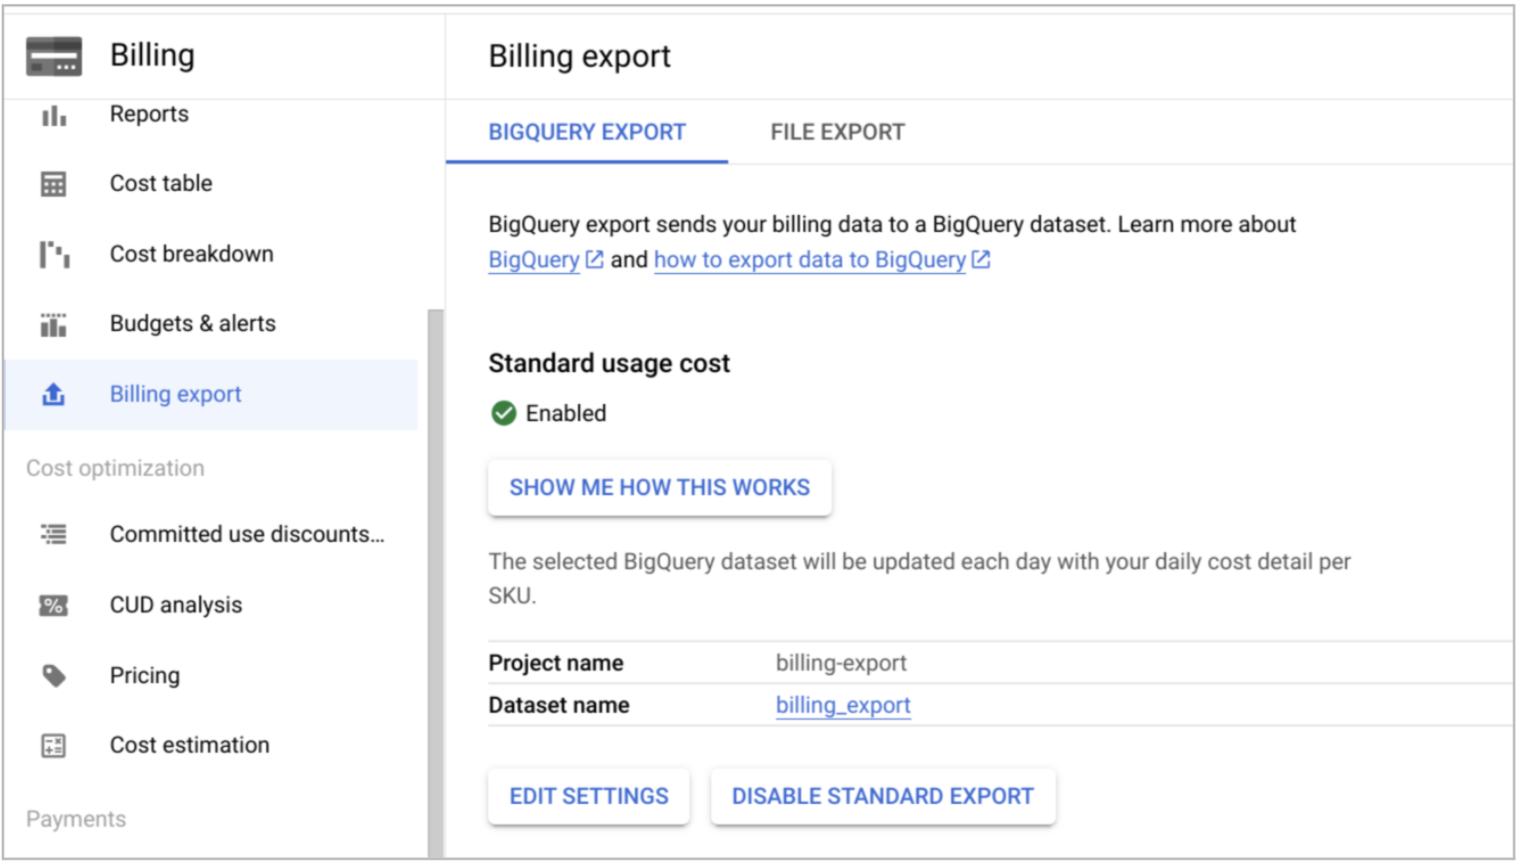
Task: Switch to the File Export tab
Action: (837, 132)
